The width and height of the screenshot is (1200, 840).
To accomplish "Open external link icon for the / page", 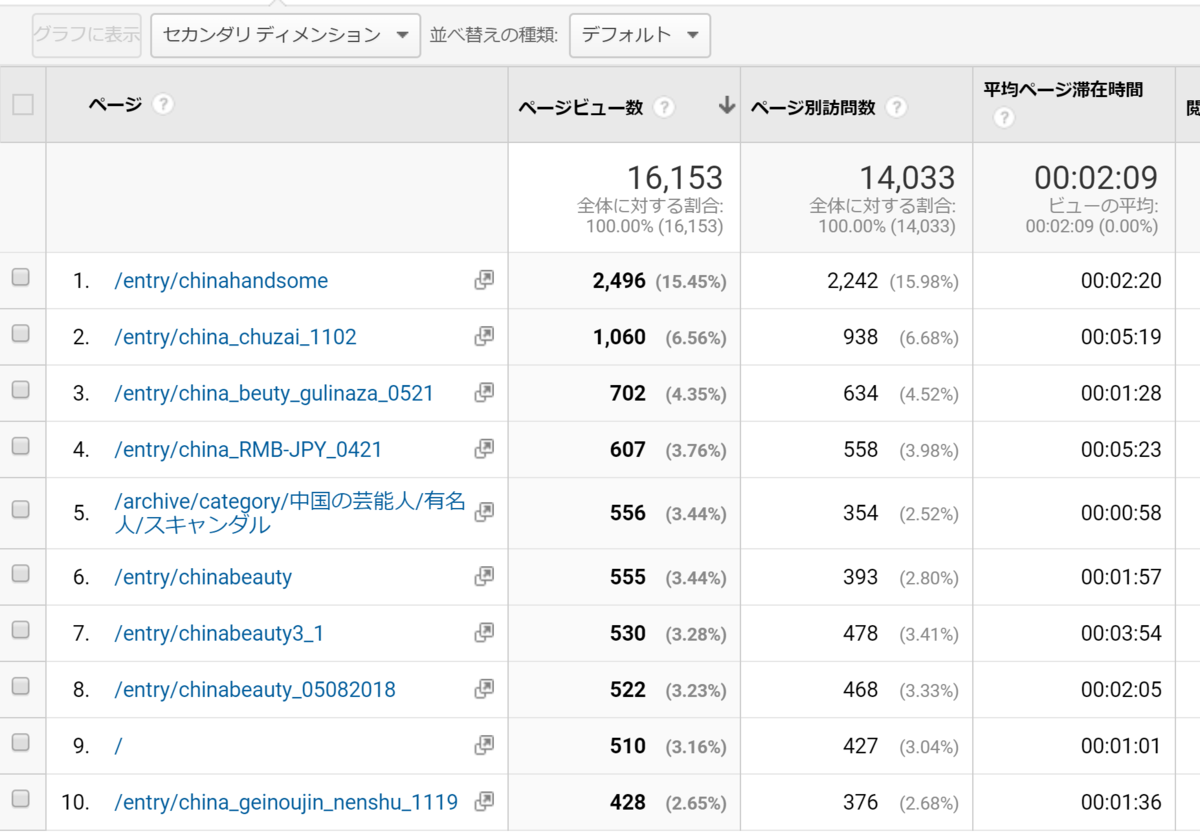I will point(484,745).
